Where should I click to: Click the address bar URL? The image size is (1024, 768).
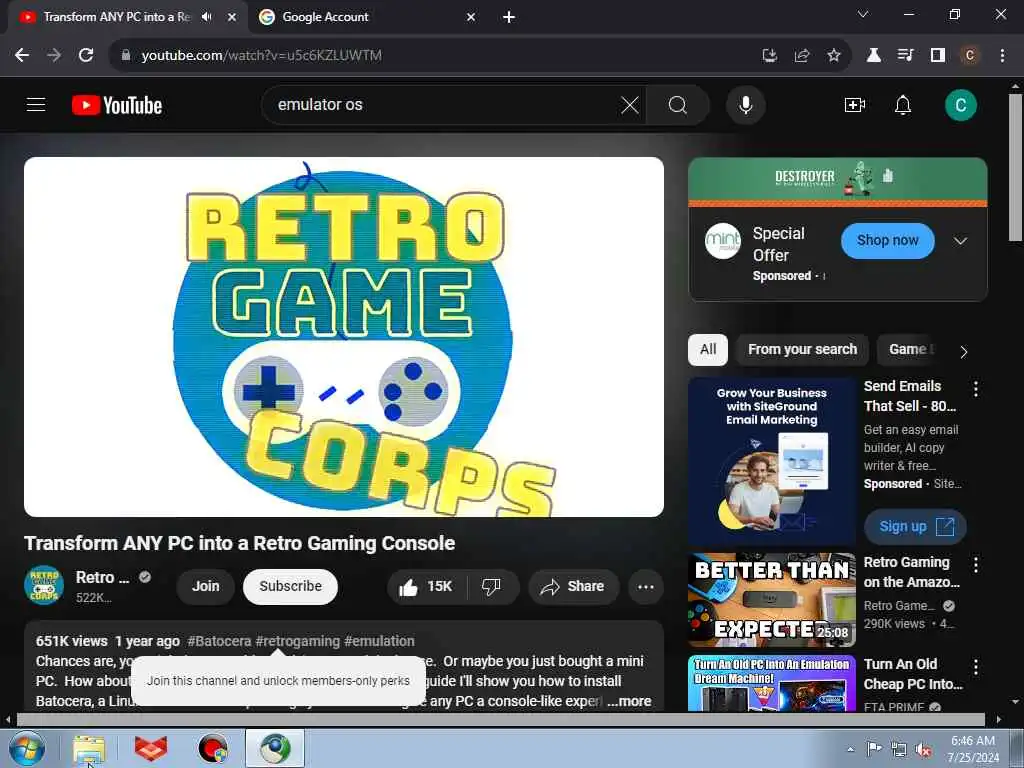(261, 56)
